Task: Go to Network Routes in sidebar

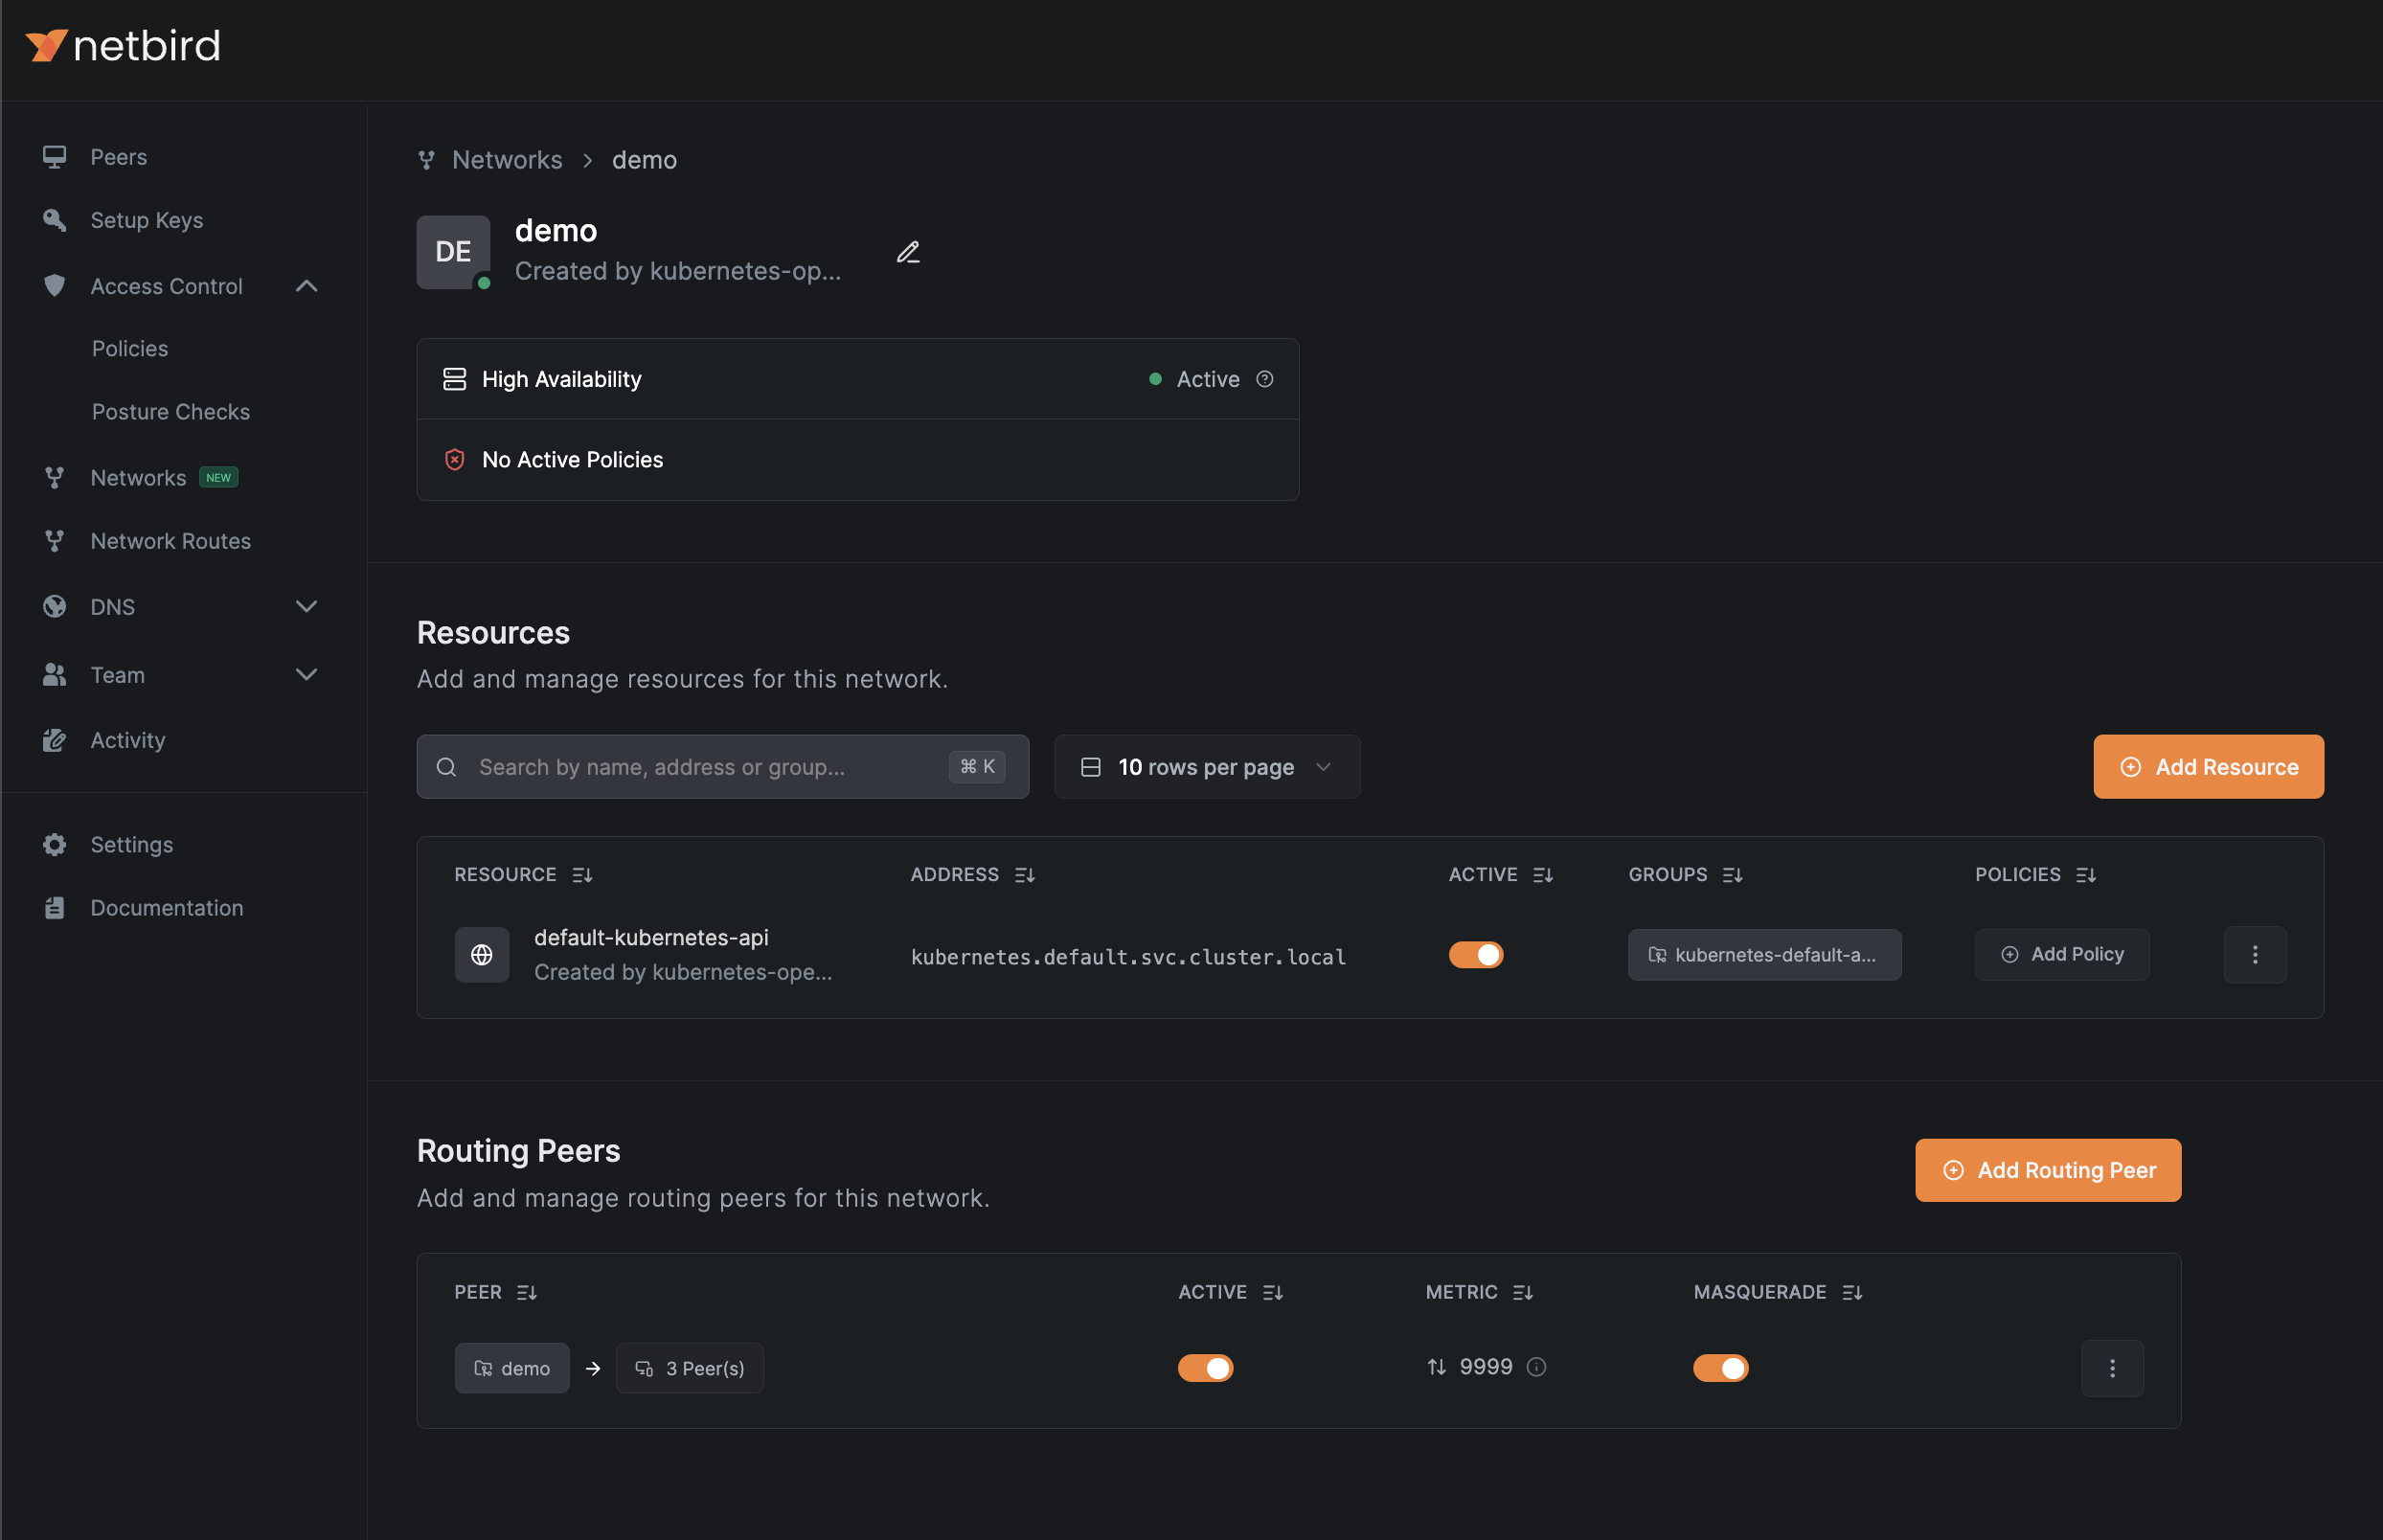Action: [x=170, y=541]
